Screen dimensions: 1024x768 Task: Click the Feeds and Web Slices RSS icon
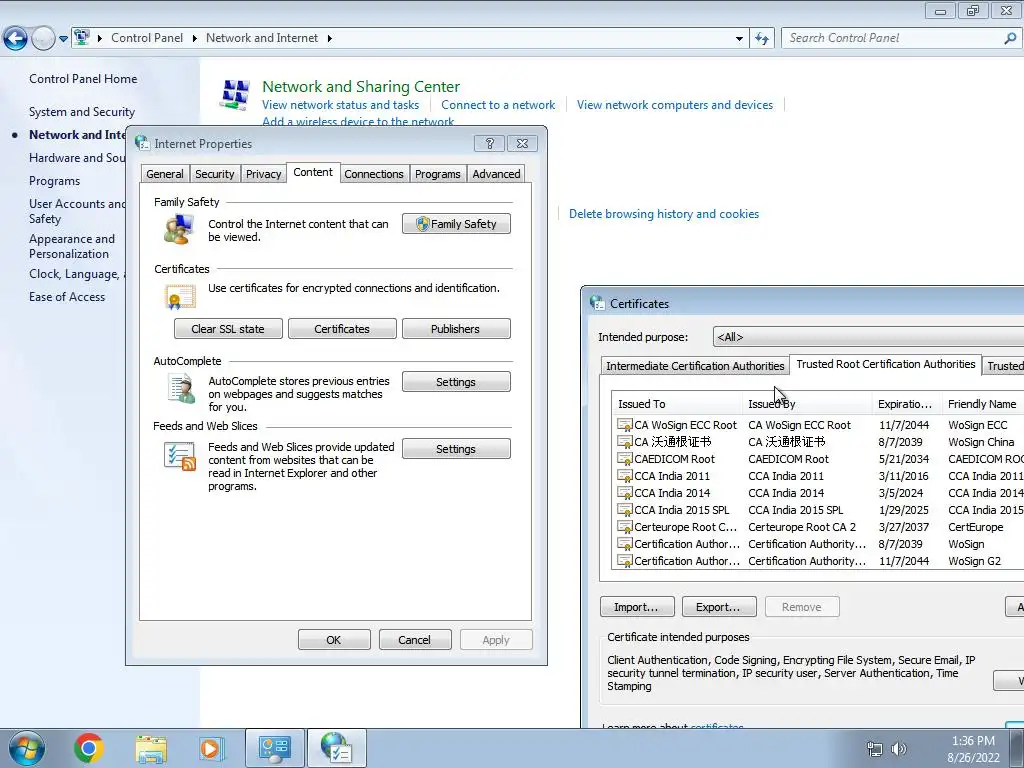click(180, 456)
